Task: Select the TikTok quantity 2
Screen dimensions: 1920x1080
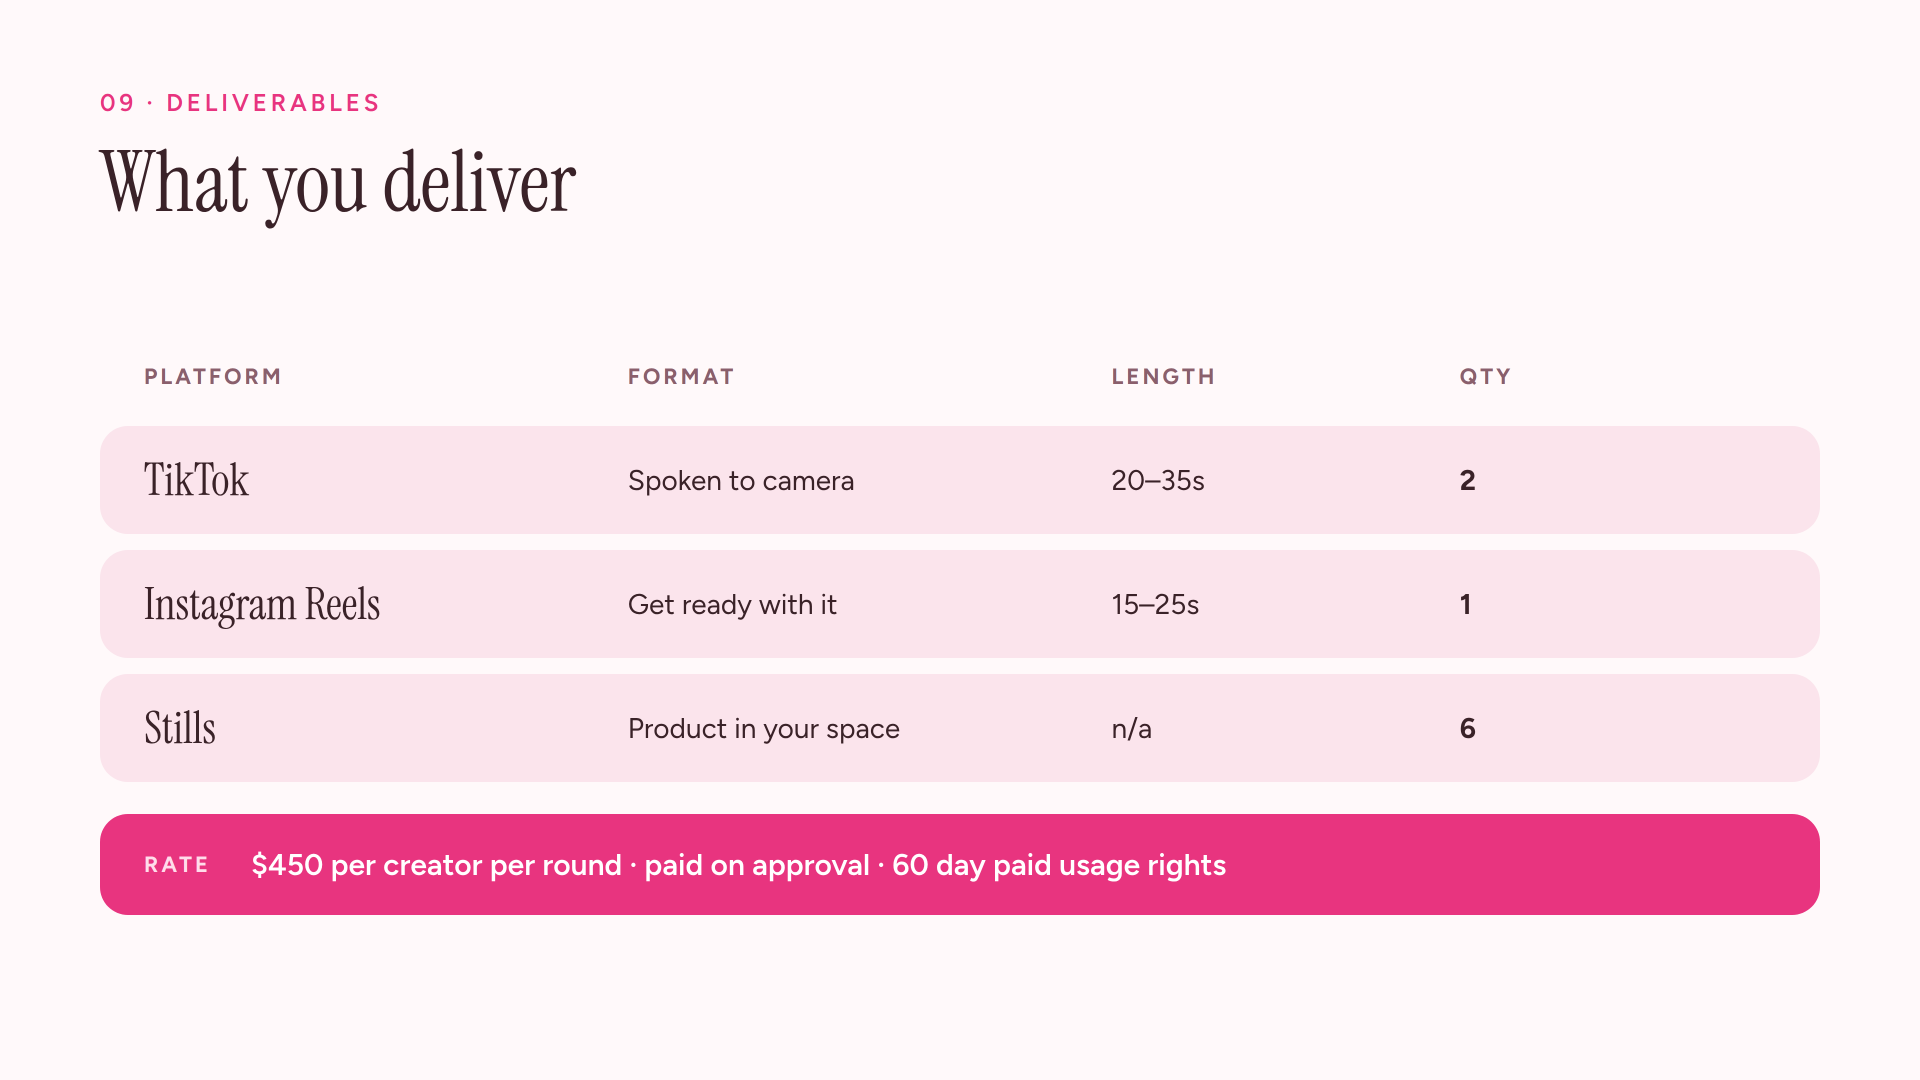Action: [x=1467, y=481]
